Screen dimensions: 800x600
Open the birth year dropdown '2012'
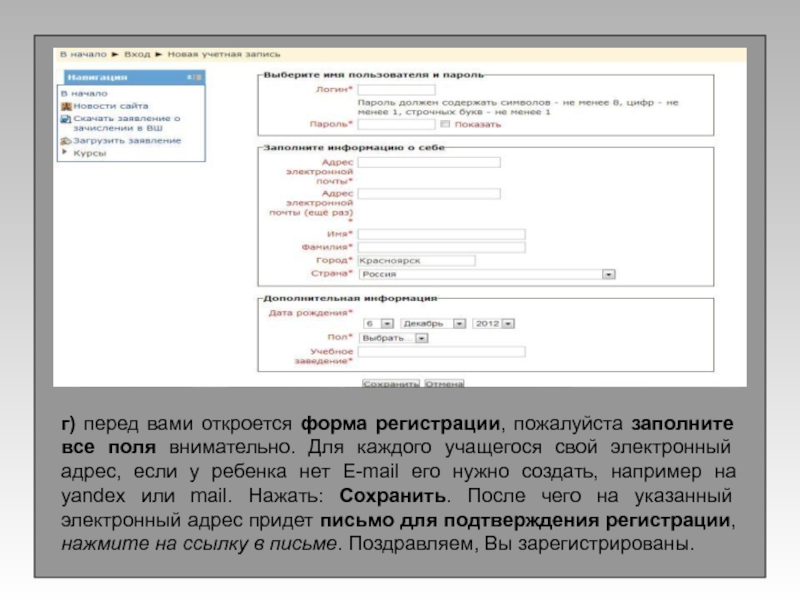[493, 323]
